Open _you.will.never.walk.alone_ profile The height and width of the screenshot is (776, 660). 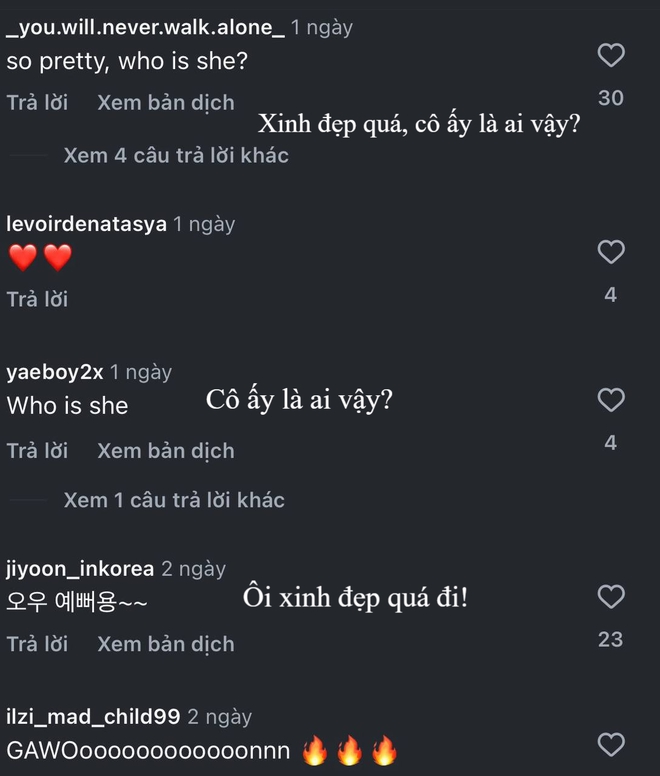click(145, 28)
